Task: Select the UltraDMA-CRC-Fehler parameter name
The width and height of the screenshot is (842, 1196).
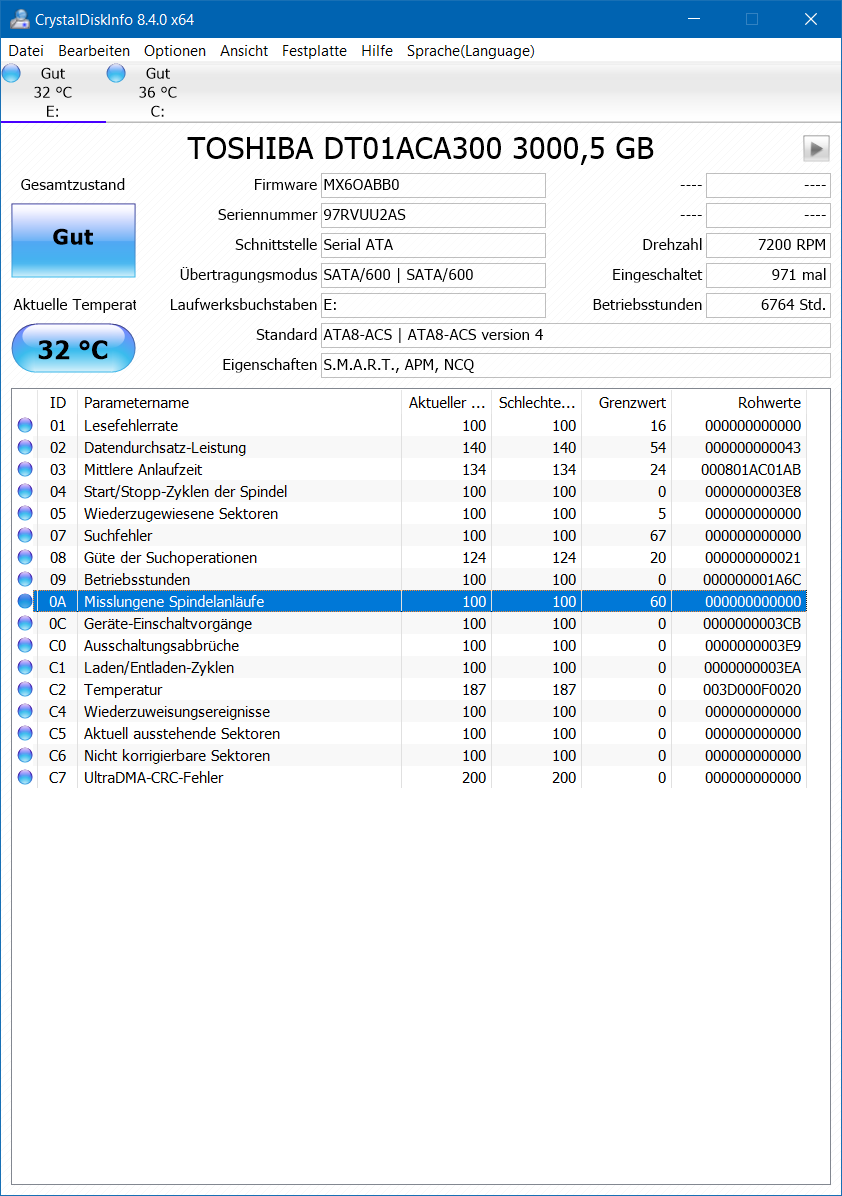Action: (x=153, y=778)
